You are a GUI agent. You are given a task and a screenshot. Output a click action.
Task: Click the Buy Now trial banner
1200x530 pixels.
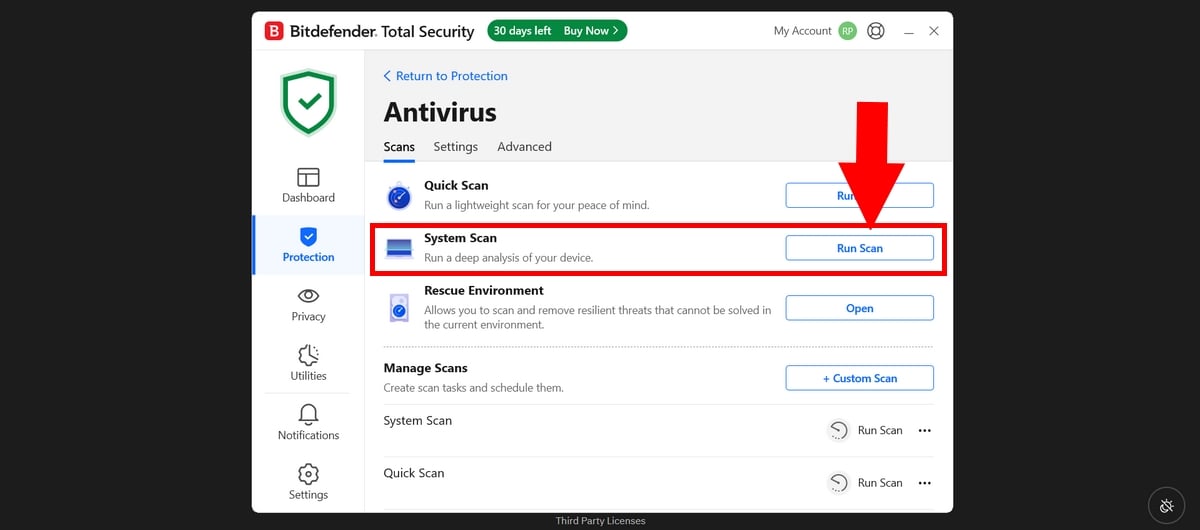pyautogui.click(x=591, y=31)
